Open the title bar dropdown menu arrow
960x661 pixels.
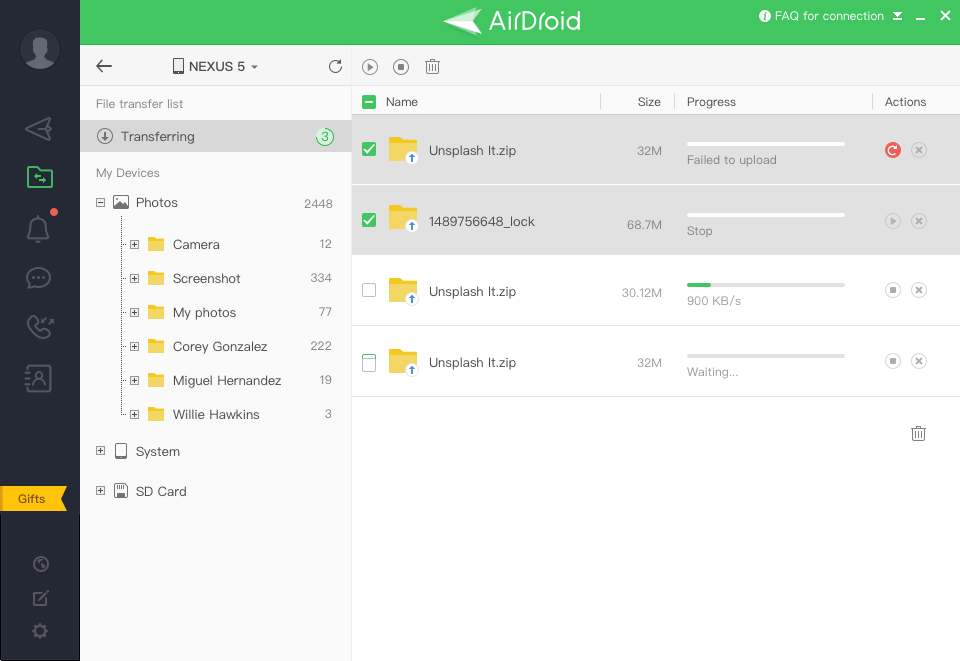[x=898, y=16]
